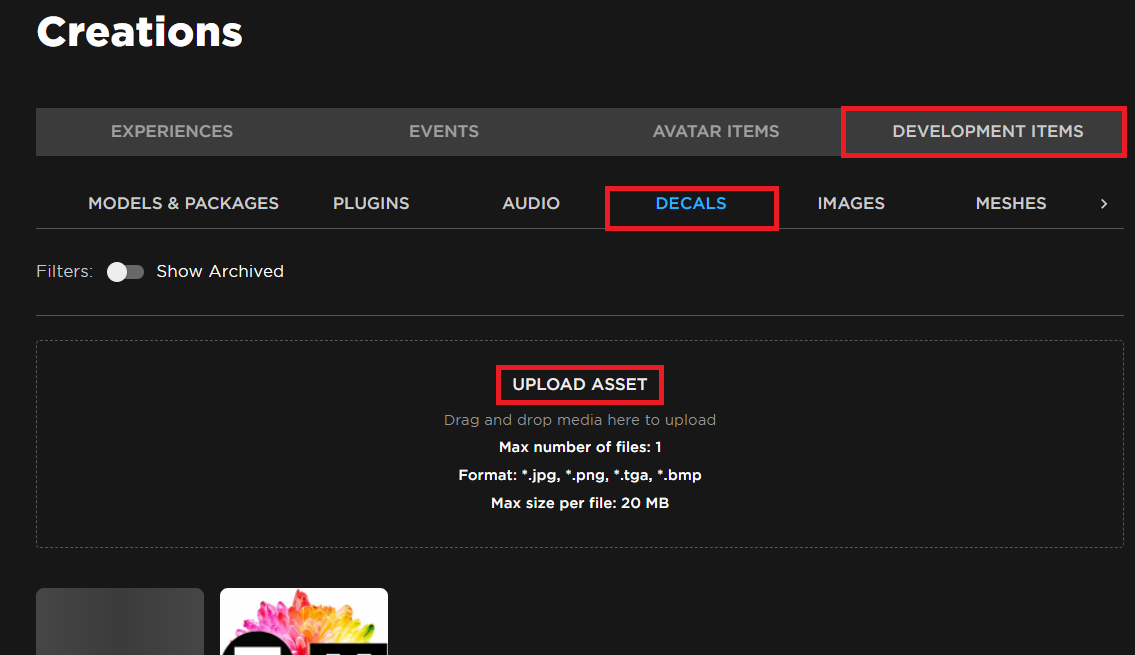Open the Plugins subtab
The width and height of the screenshot is (1135, 655).
coord(371,203)
